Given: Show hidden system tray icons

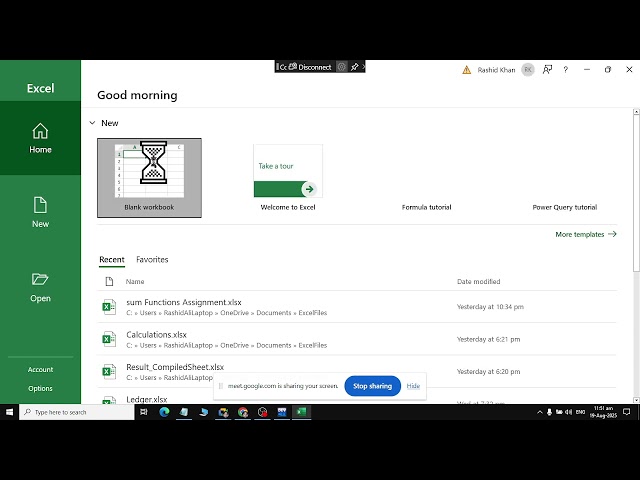Looking at the screenshot, I should 540,412.
